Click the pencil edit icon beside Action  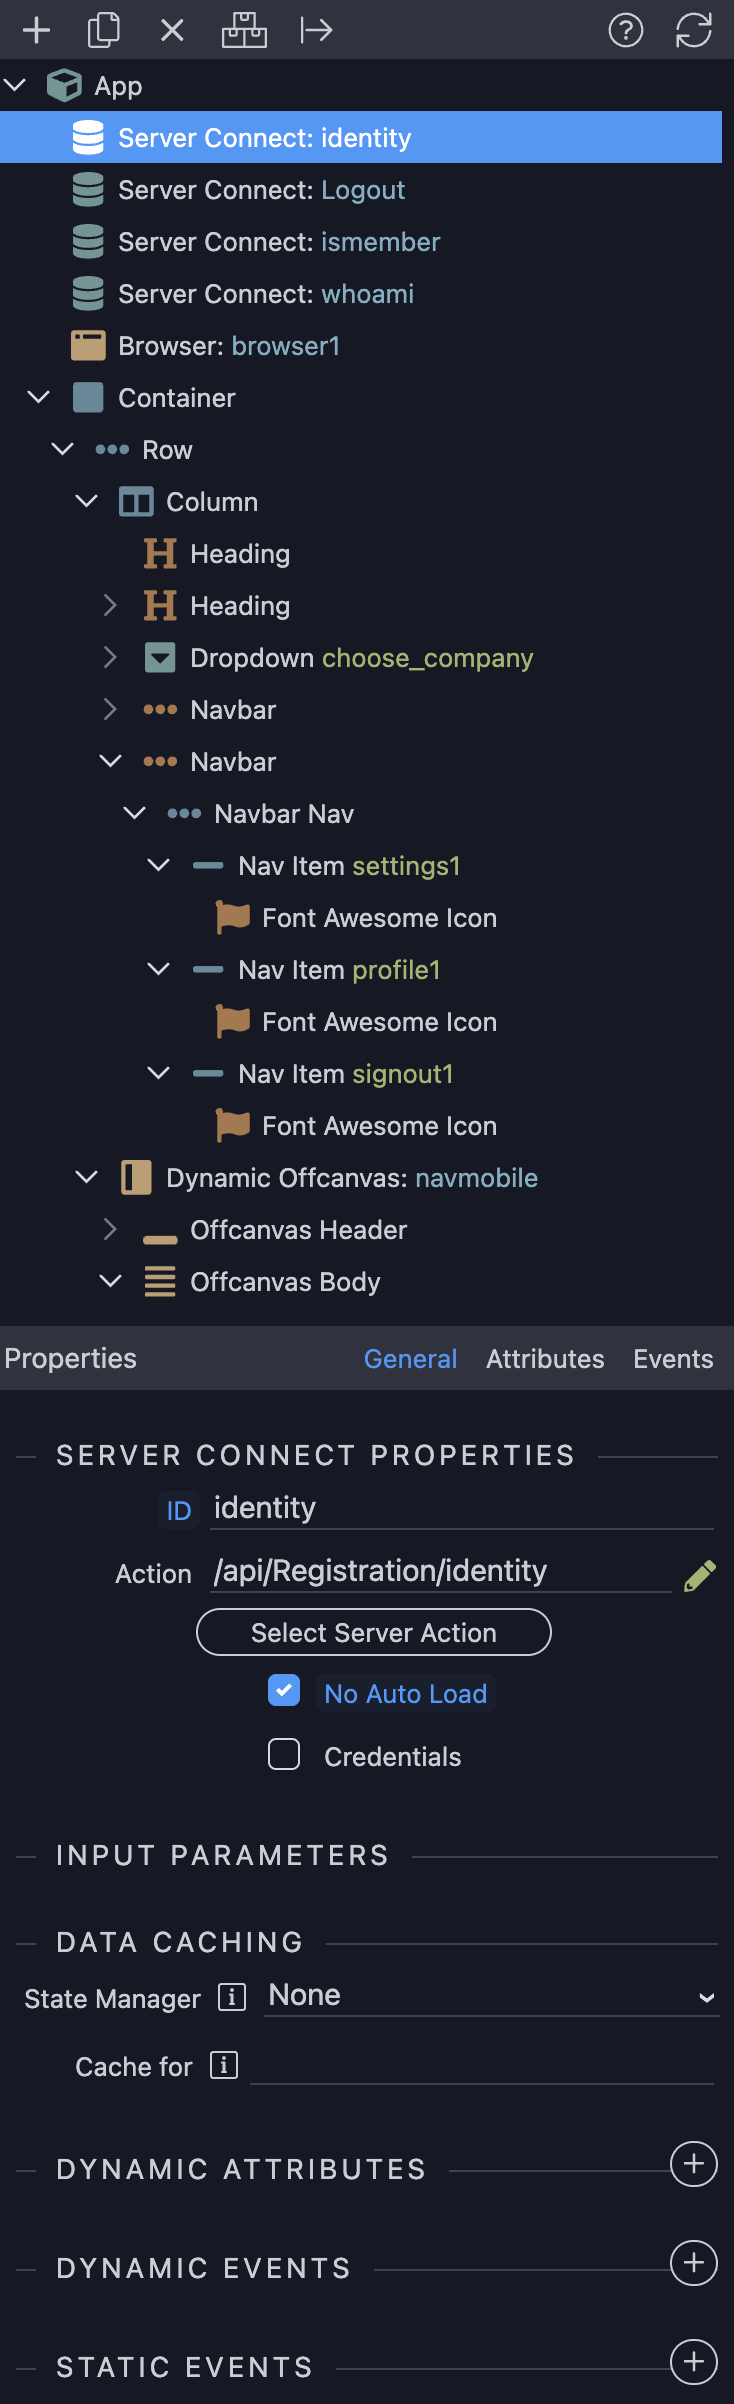click(700, 1575)
